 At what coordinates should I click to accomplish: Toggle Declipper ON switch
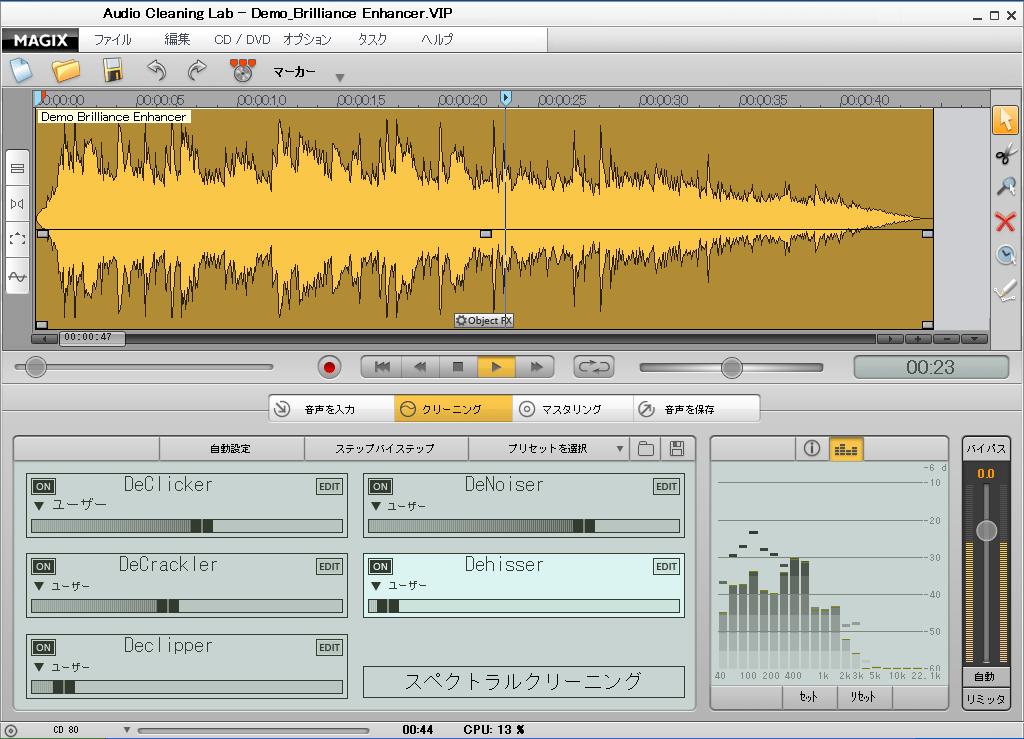(44, 648)
